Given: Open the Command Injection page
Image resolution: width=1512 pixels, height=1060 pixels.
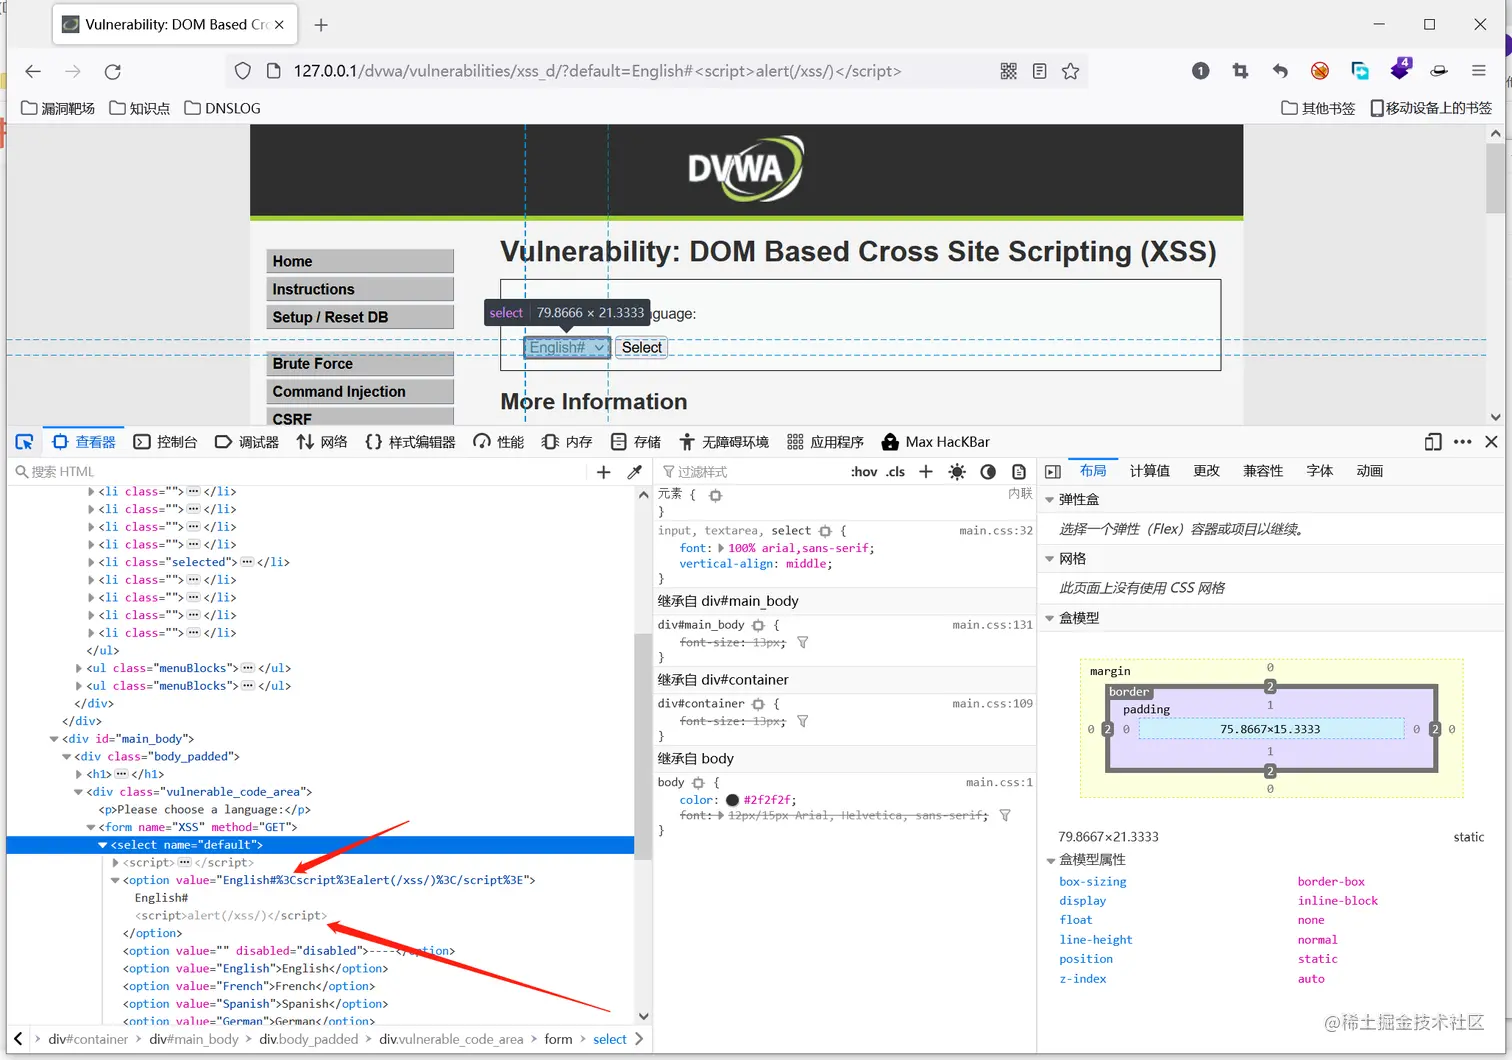Looking at the screenshot, I should (x=360, y=392).
